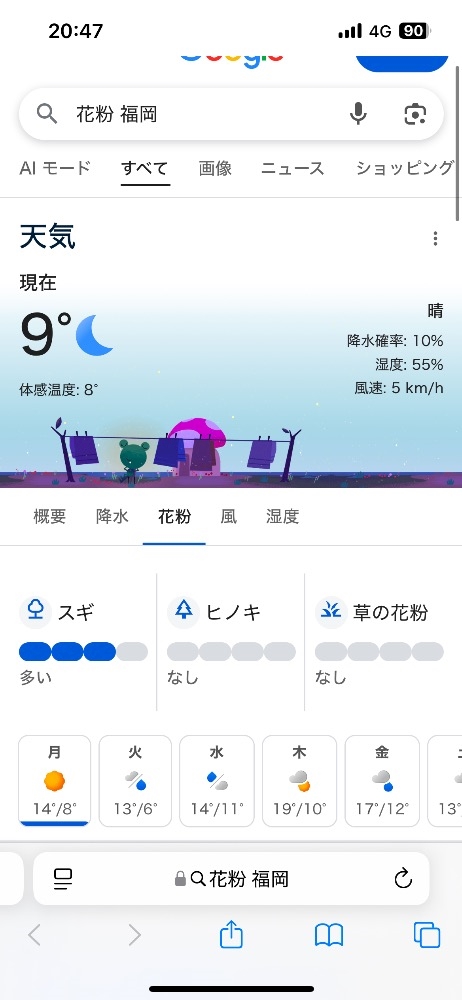Switch to the 画像 search tab
This screenshot has height=1000, width=462.
click(x=215, y=168)
